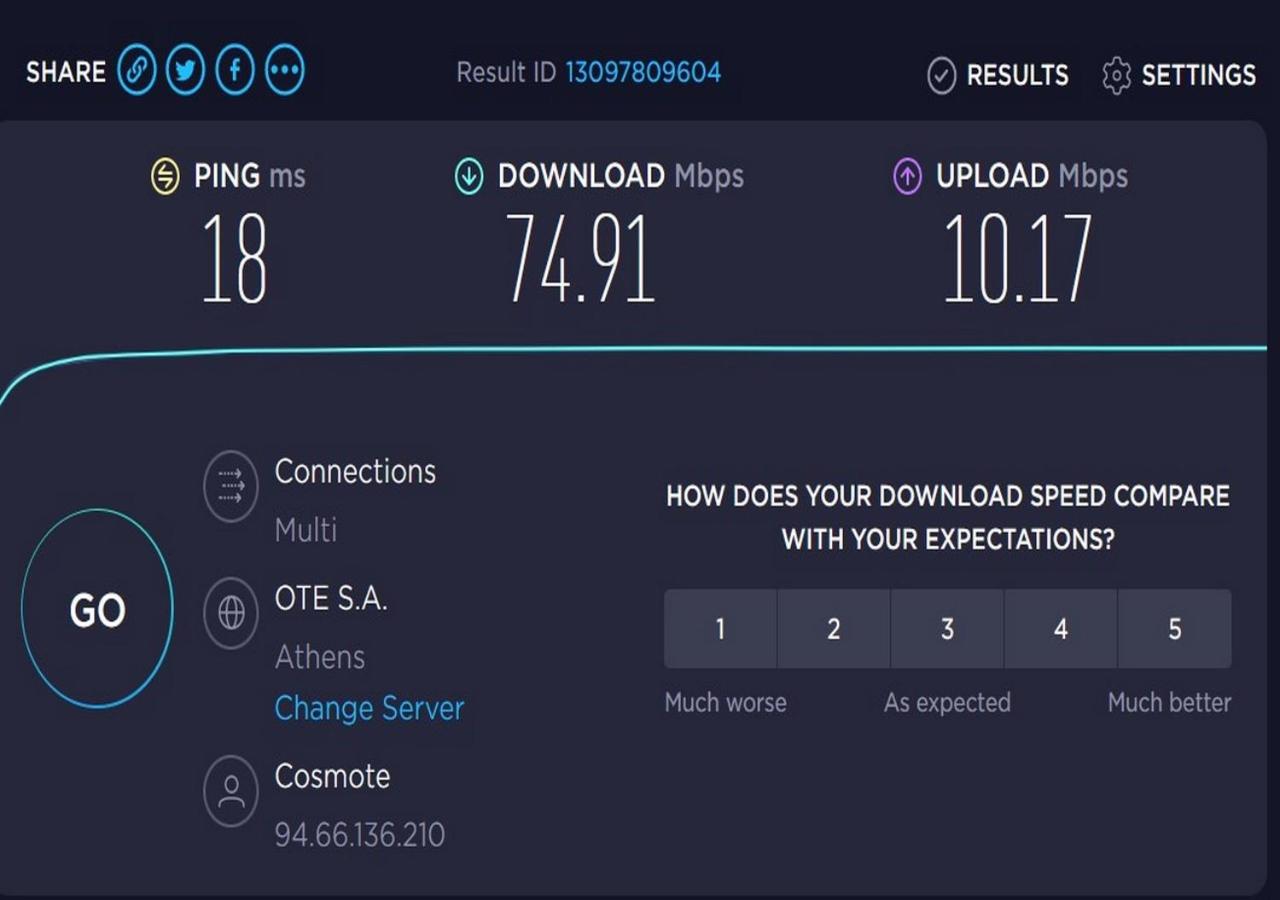Open more share options ellipsis icon

tap(285, 72)
